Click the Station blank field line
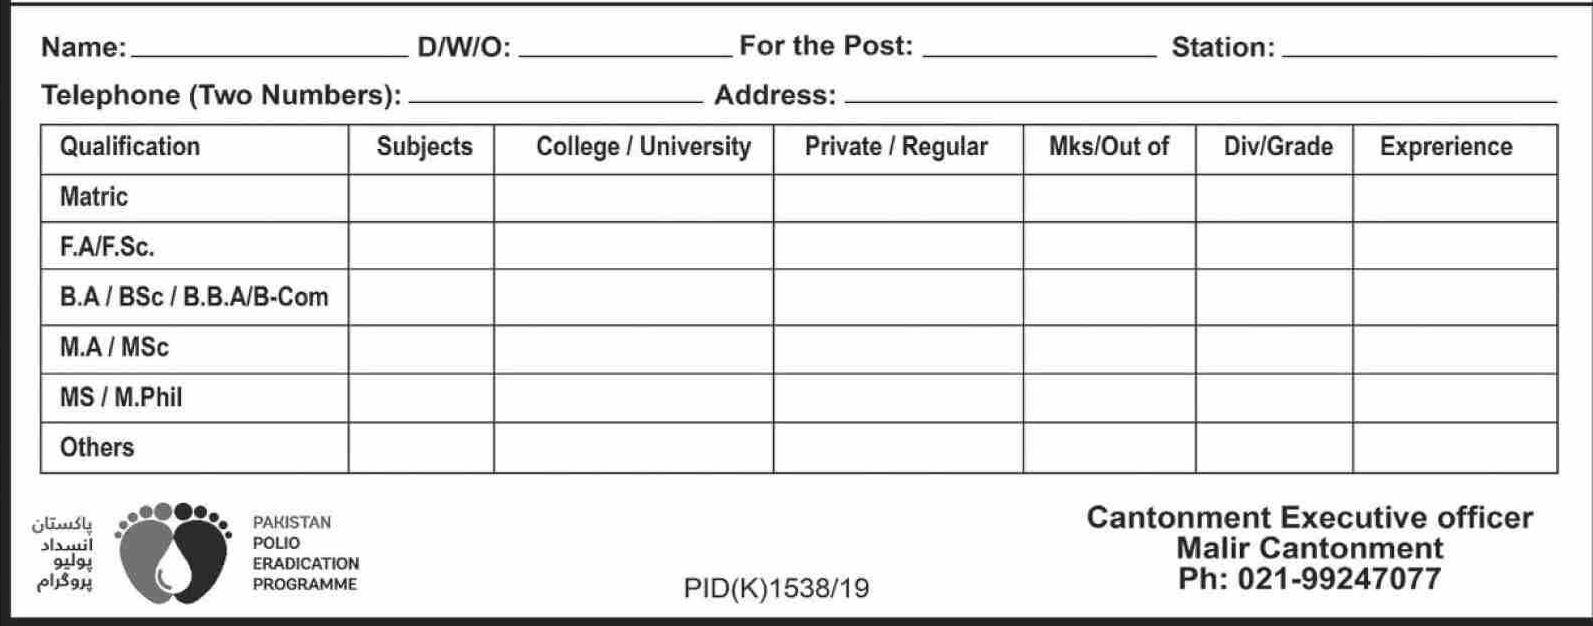The height and width of the screenshot is (626, 1593). (x=1418, y=50)
